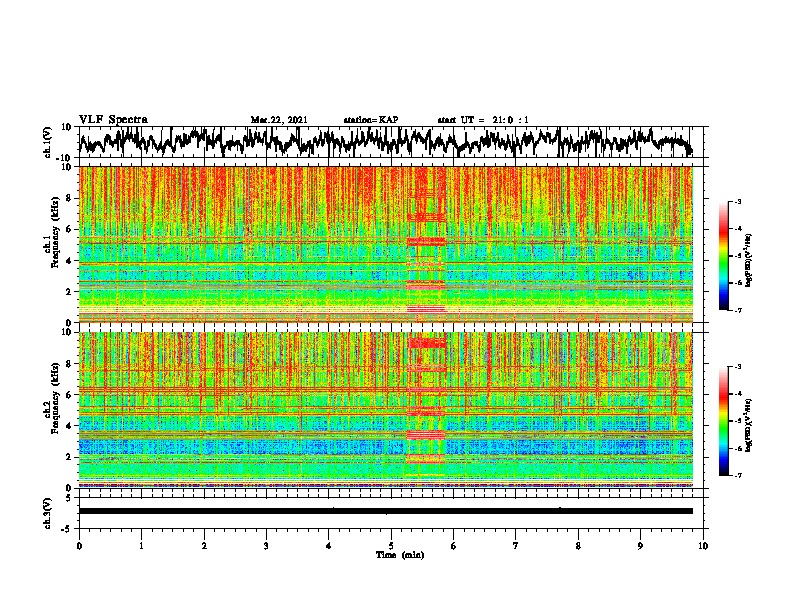Click the time axis tick label "9"
Screen dimensions: 792x612
[640, 546]
